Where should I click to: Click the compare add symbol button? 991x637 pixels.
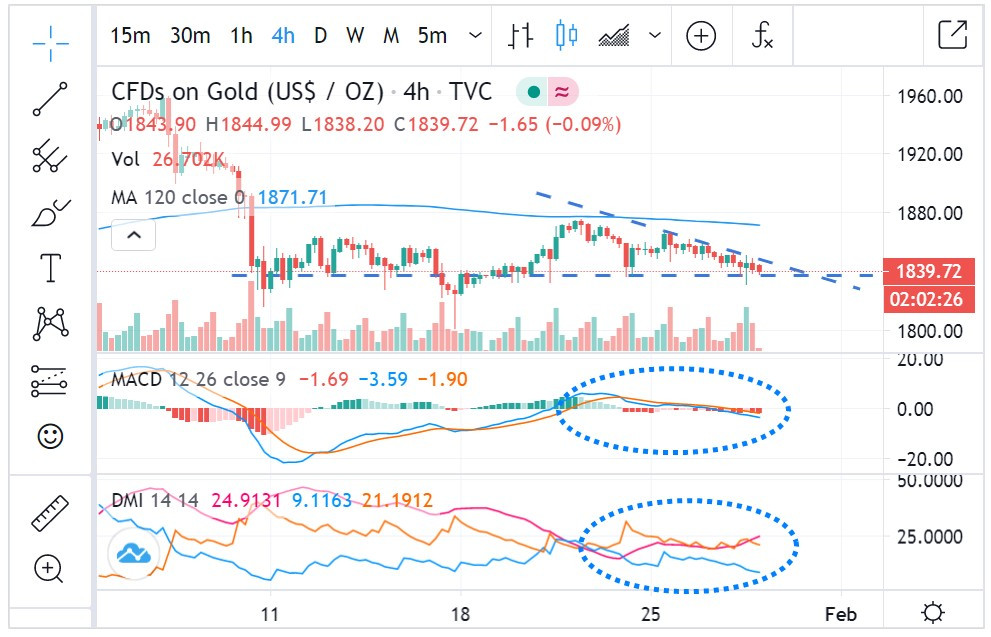(x=701, y=36)
